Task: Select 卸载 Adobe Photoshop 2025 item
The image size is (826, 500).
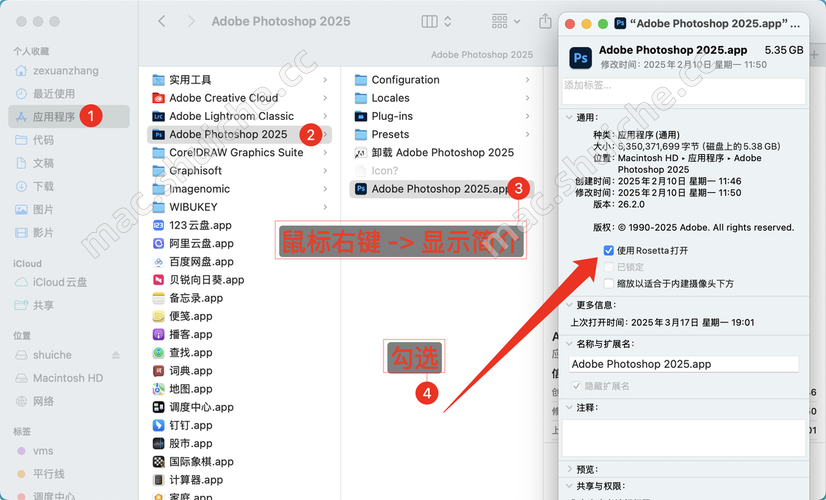Action: pos(441,153)
